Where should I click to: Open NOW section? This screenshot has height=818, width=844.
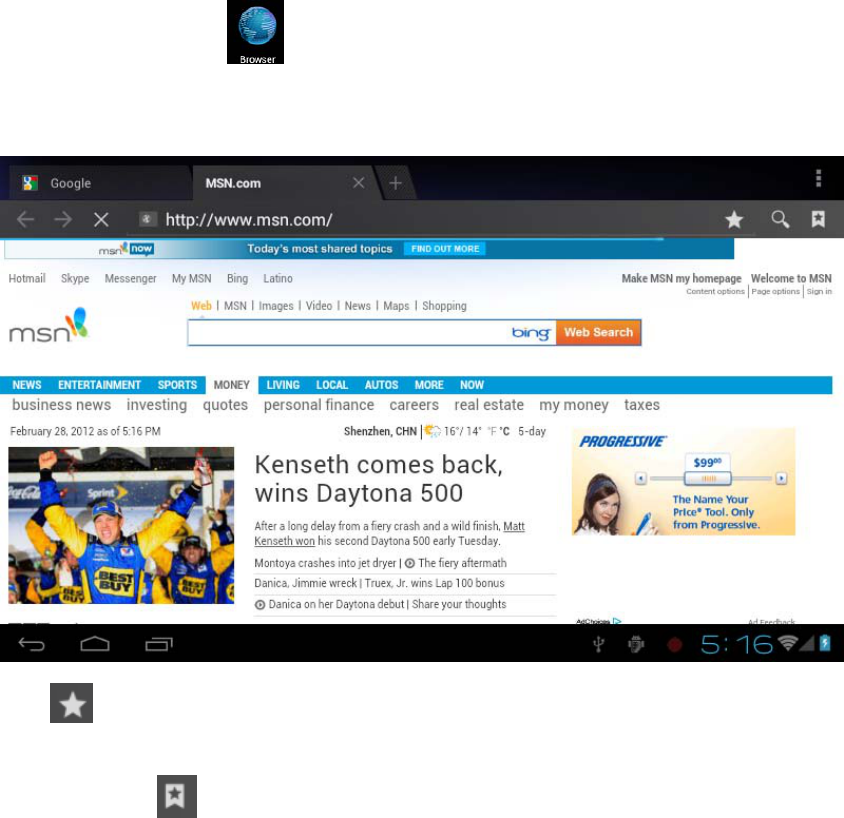point(472,385)
